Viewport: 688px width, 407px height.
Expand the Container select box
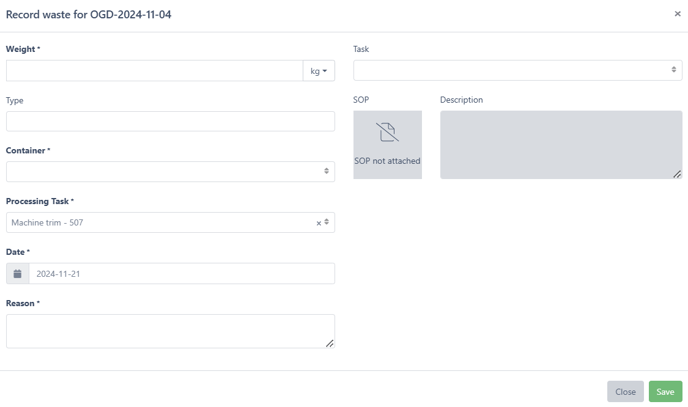pyautogui.click(x=170, y=171)
